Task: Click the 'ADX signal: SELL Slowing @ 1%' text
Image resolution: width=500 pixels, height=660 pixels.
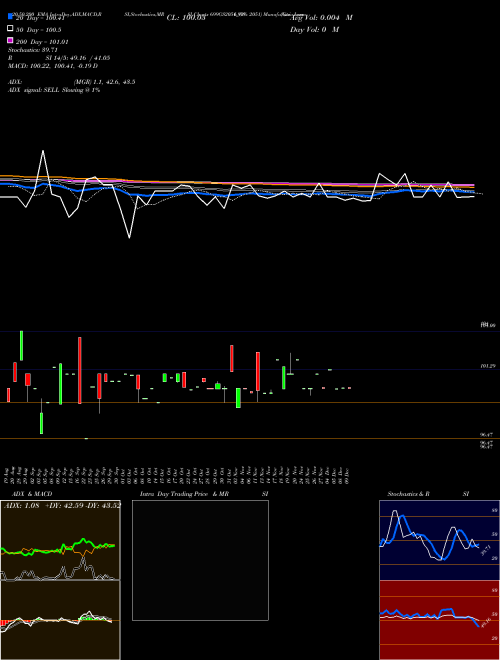Action: (x=54, y=90)
